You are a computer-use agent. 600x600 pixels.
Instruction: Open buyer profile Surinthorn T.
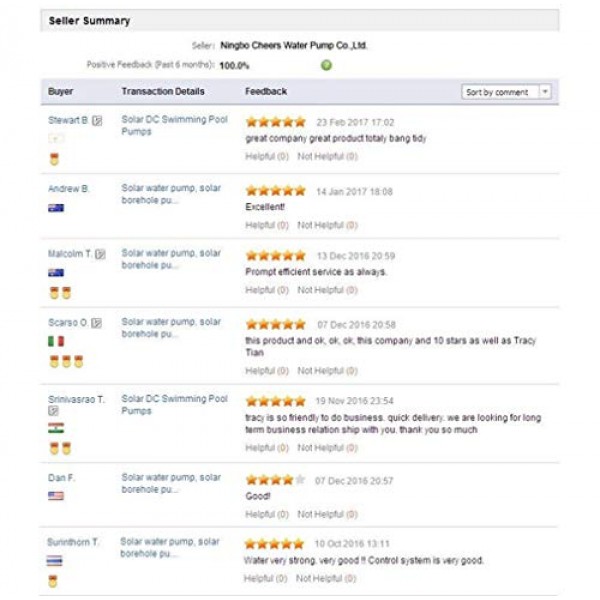click(x=73, y=542)
